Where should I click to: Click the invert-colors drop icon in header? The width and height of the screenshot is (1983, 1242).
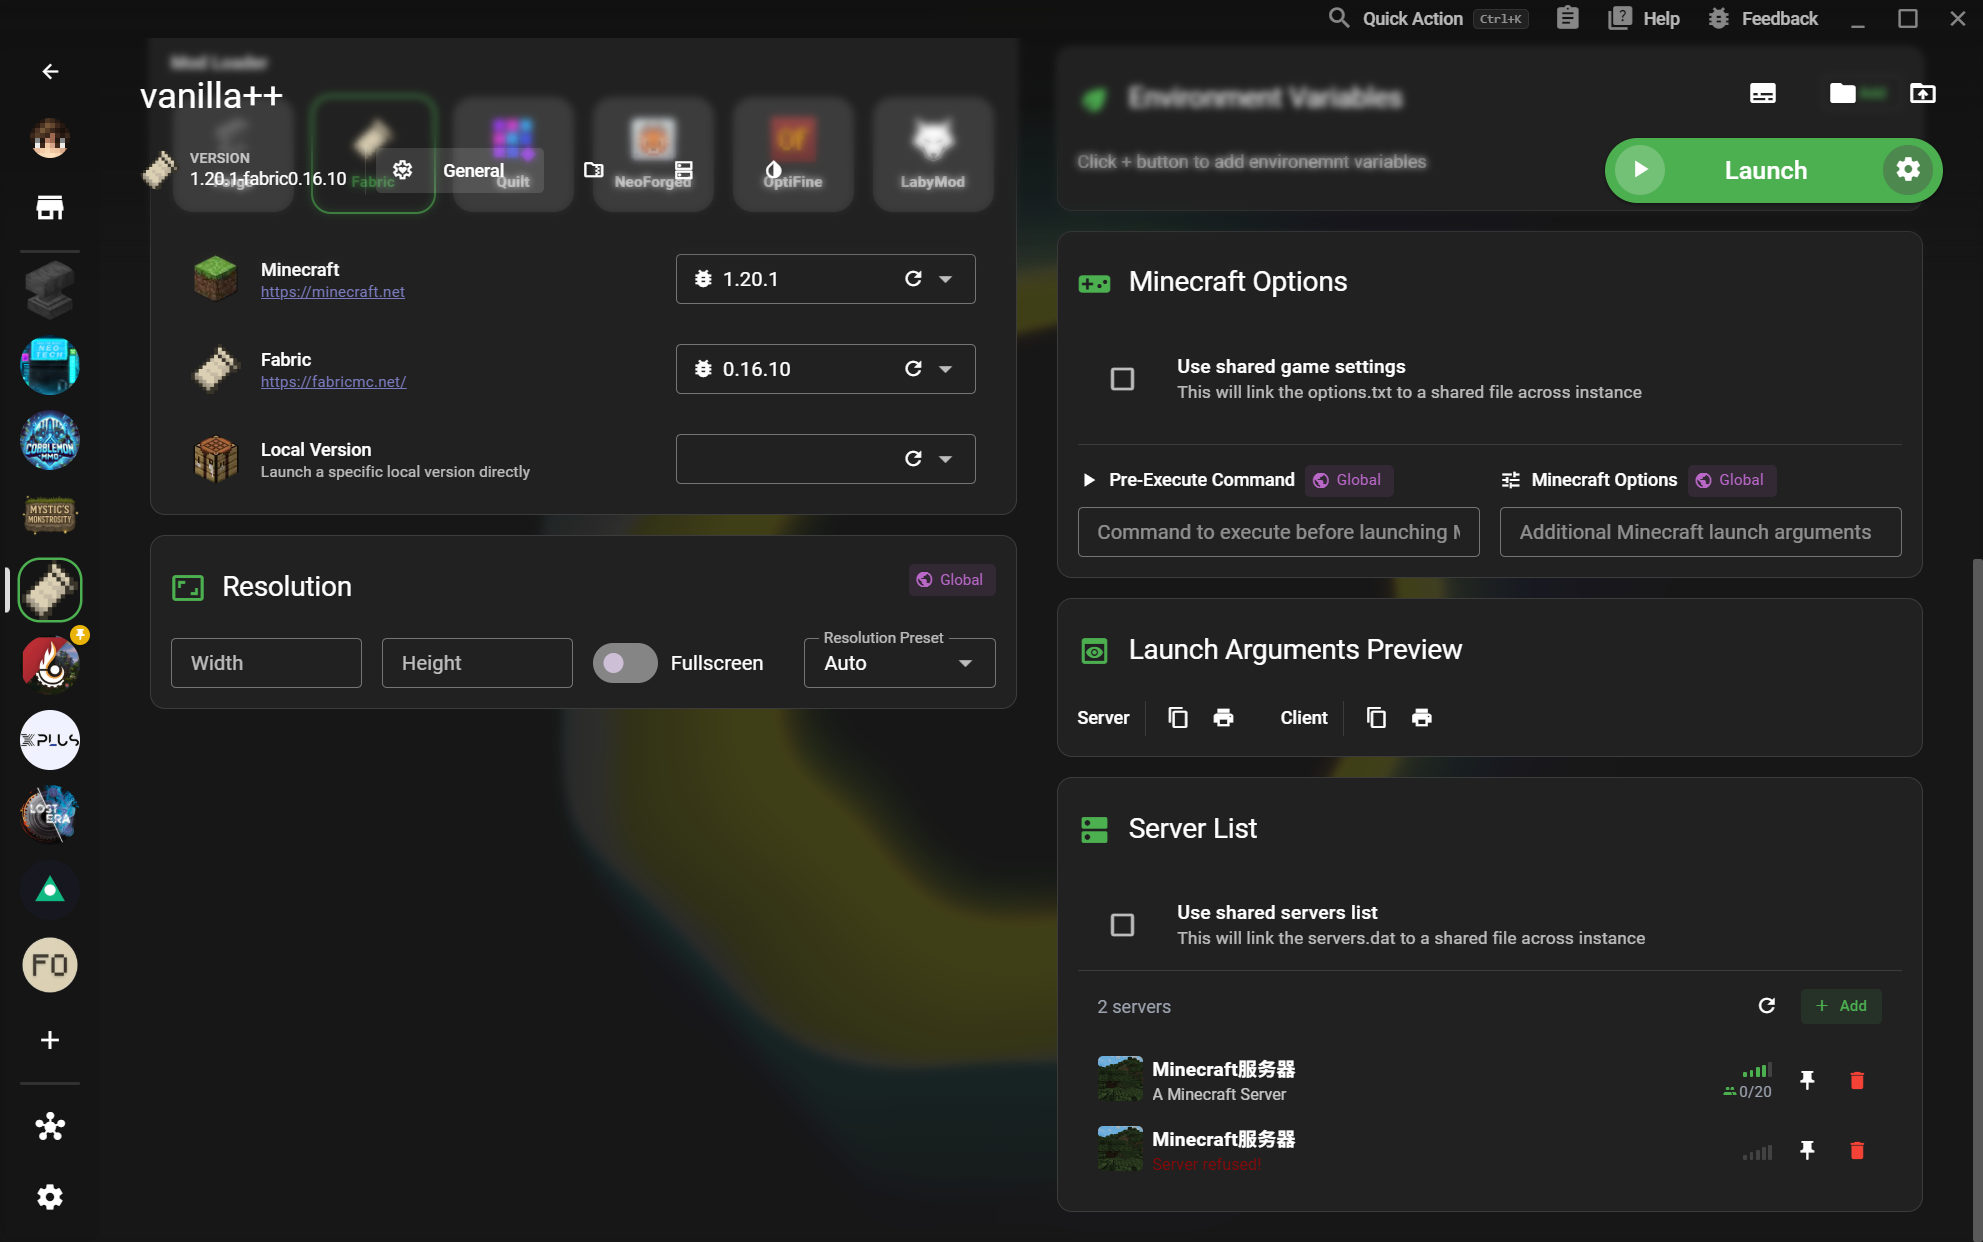pos(773,170)
